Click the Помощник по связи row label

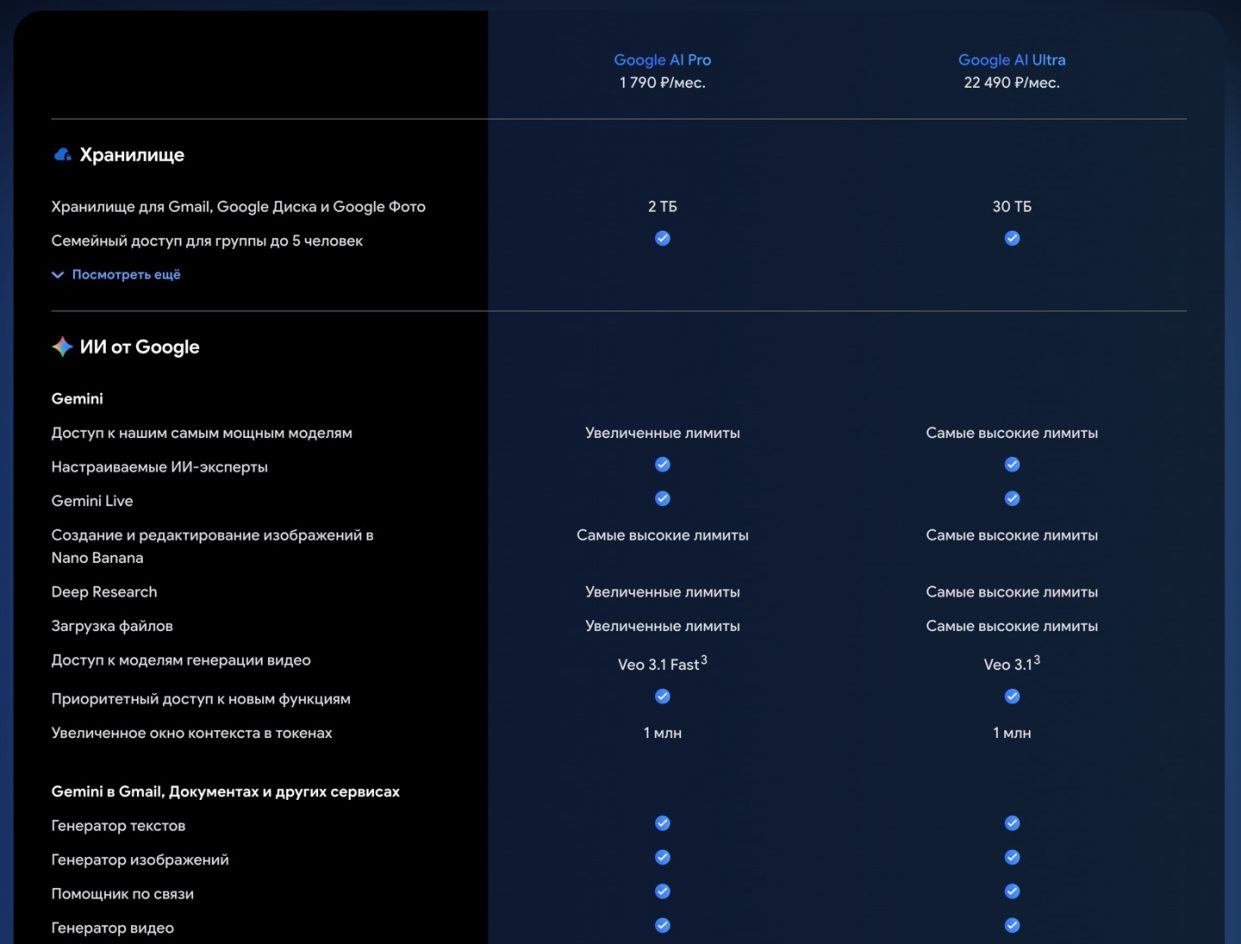(123, 894)
